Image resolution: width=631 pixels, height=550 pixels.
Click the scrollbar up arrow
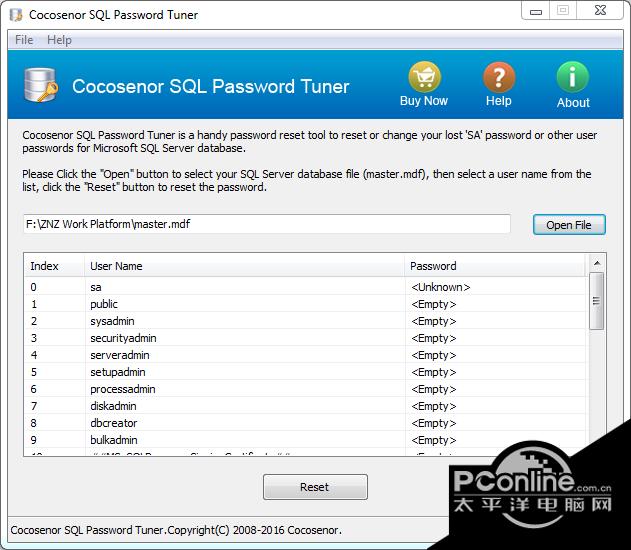pyautogui.click(x=597, y=263)
